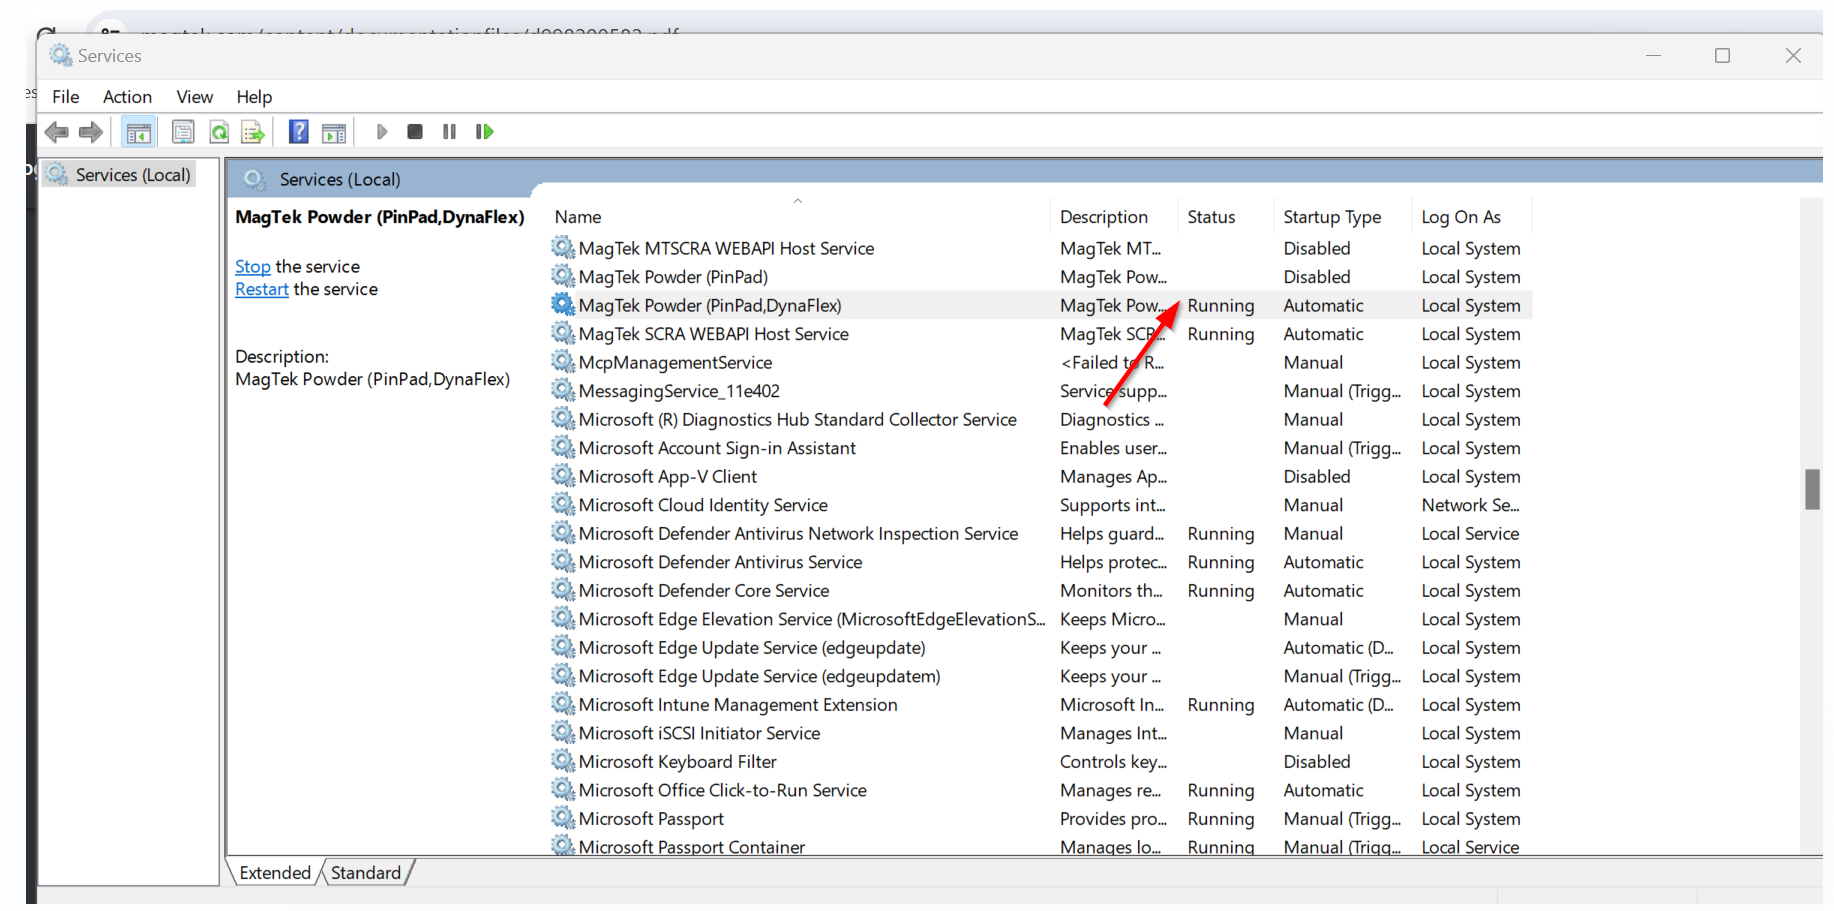Screen dimensions: 1834x911
Task: Click the Export List toolbar icon
Action: tap(253, 132)
